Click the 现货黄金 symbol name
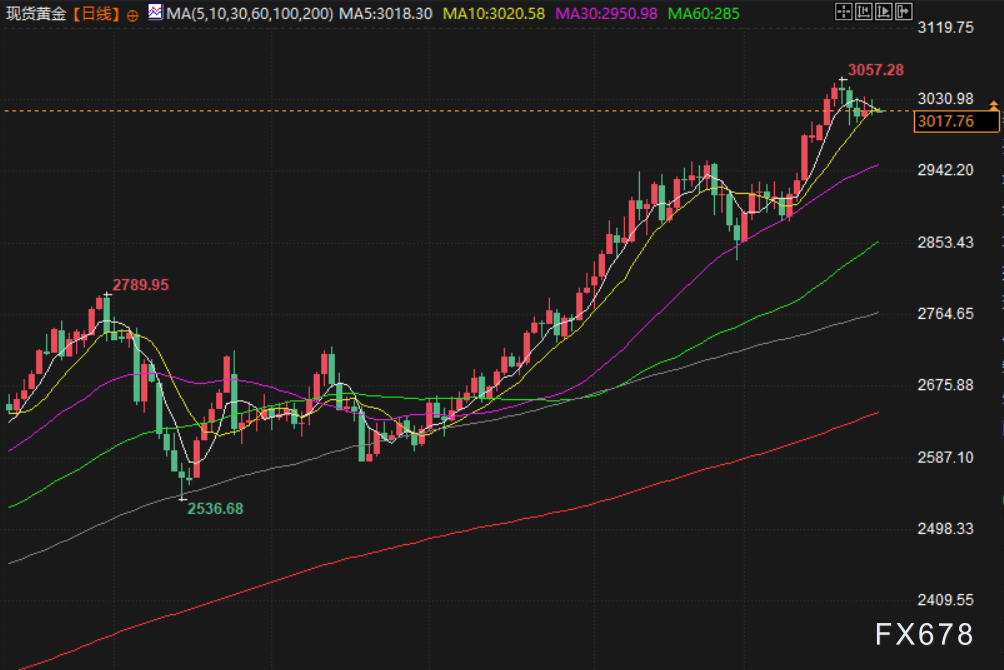Image resolution: width=1004 pixels, height=670 pixels. [x=35, y=14]
